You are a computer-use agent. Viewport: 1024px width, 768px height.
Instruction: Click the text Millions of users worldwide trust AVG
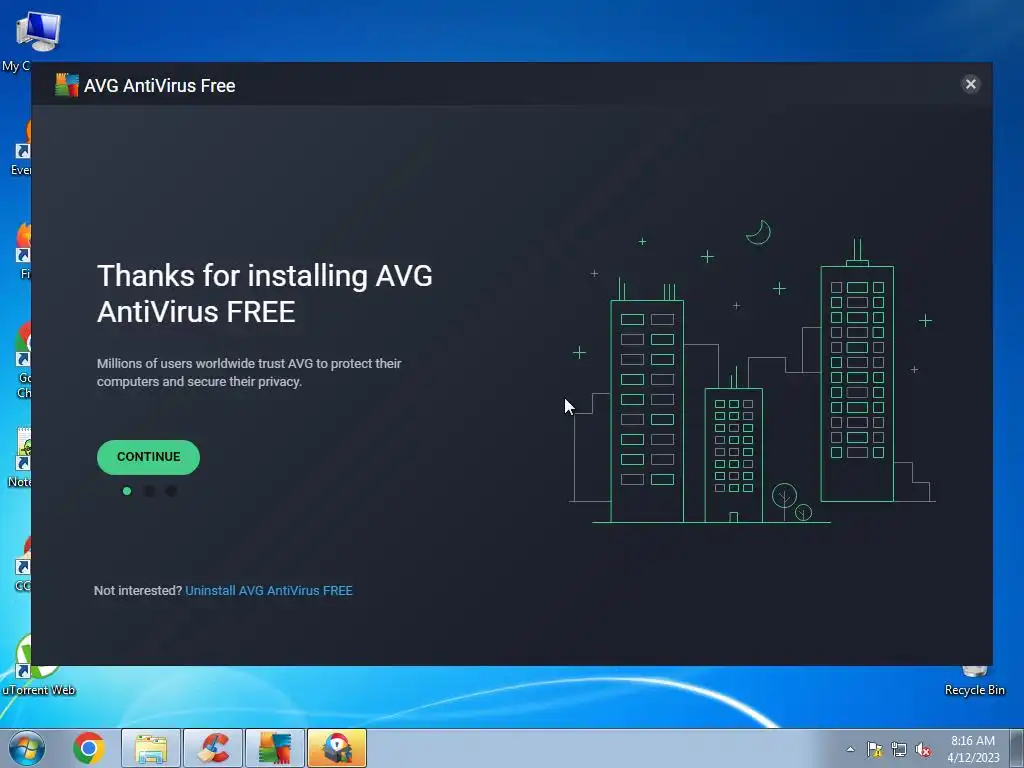click(249, 372)
